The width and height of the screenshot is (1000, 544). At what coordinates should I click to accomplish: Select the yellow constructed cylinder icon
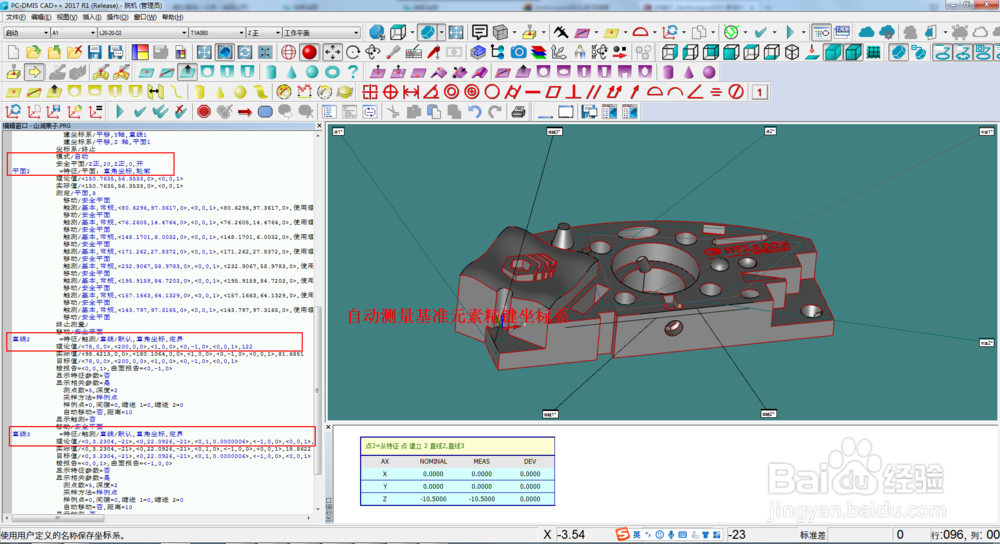[200, 92]
